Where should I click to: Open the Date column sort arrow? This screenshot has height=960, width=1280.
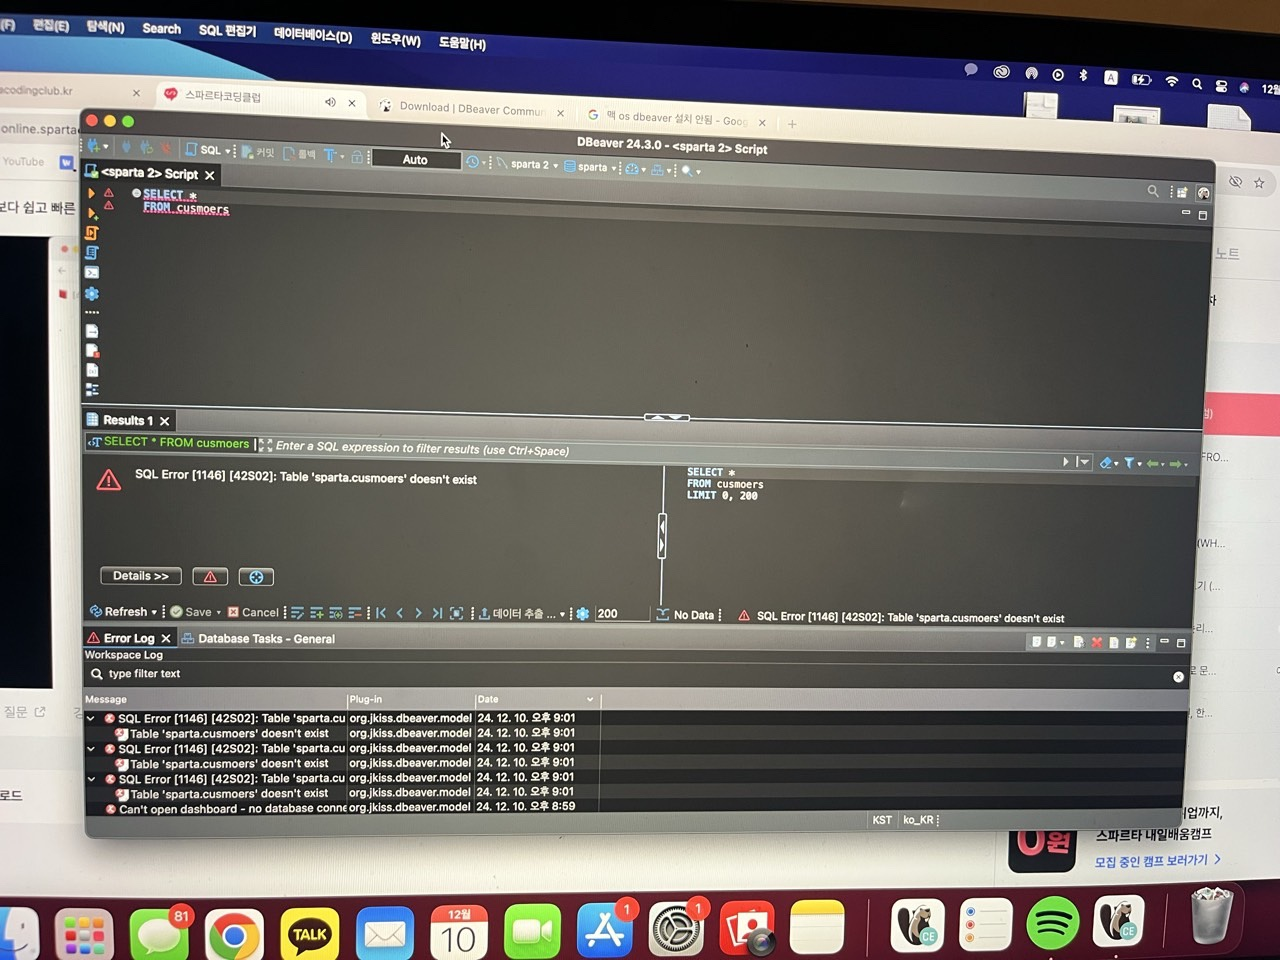(590, 699)
